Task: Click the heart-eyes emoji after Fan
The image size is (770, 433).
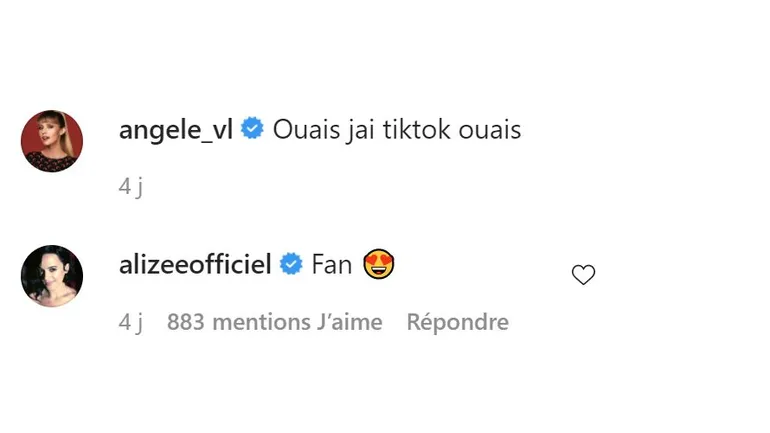Action: click(x=379, y=265)
